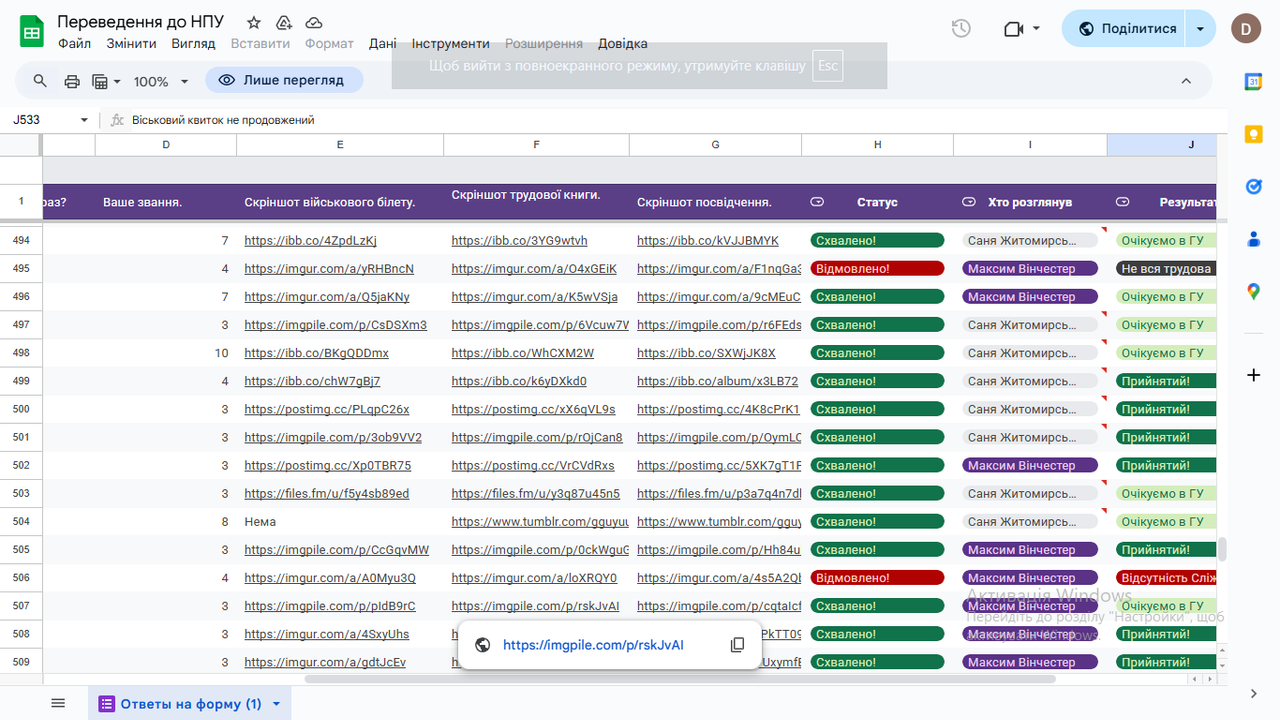Open sheet tab Ответы на форму menu arrow

point(276,704)
